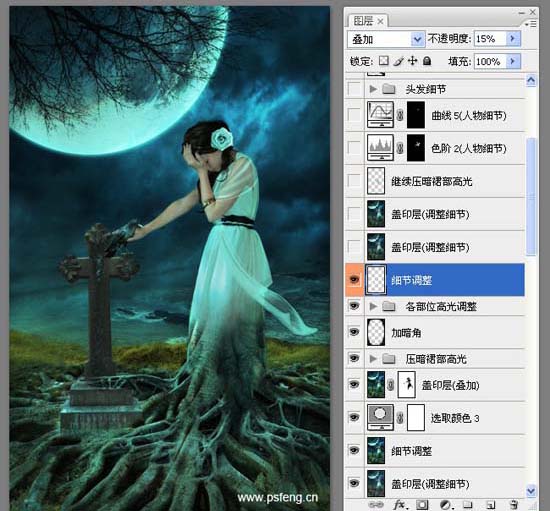Select the 选取颜色 3 layer name
This screenshot has height=511, width=550.
pyautogui.click(x=455, y=418)
